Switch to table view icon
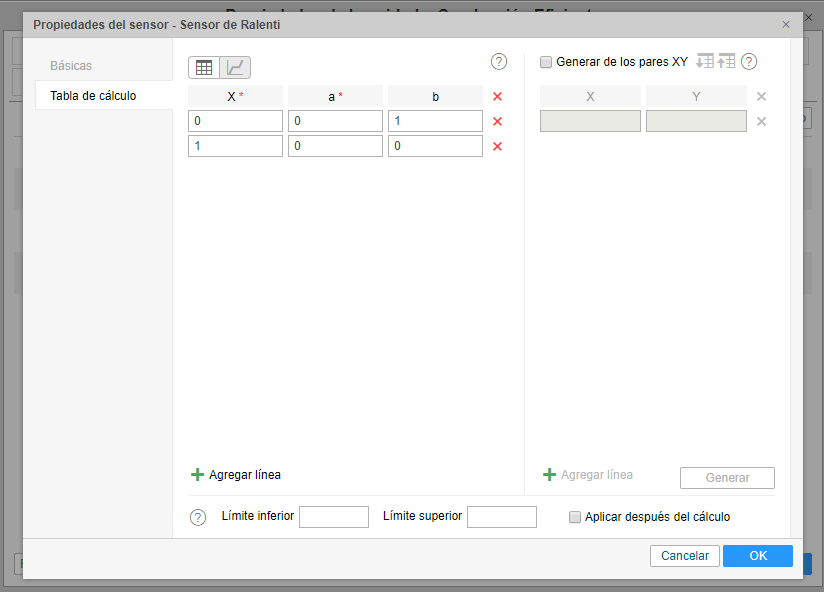The image size is (824, 592). coord(204,68)
